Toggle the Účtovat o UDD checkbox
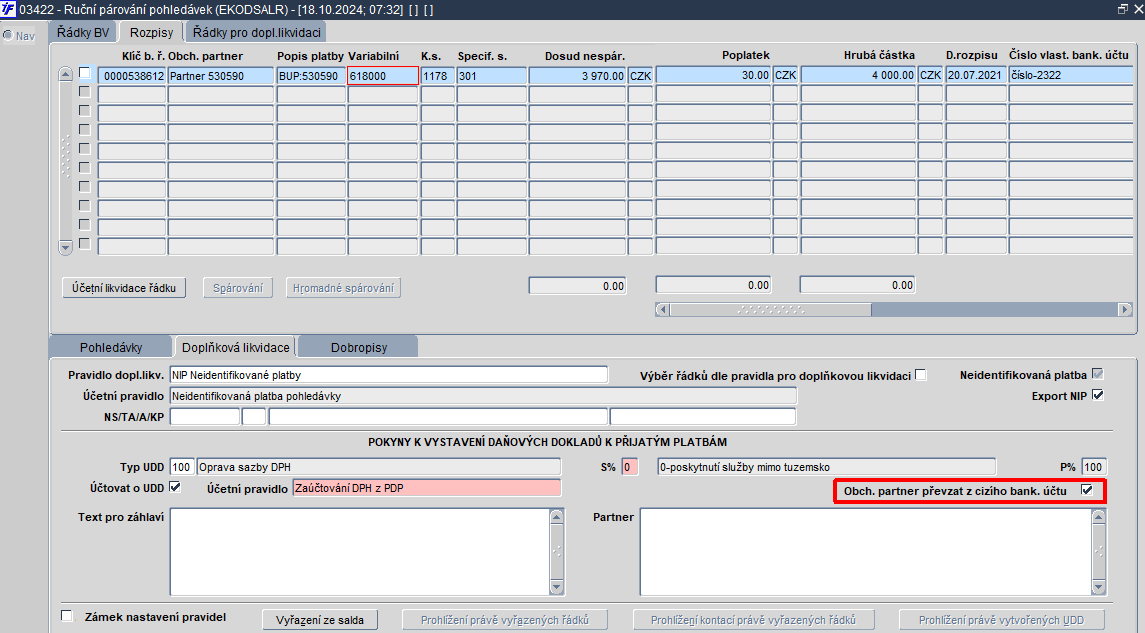The height and width of the screenshot is (633, 1145). (x=175, y=486)
